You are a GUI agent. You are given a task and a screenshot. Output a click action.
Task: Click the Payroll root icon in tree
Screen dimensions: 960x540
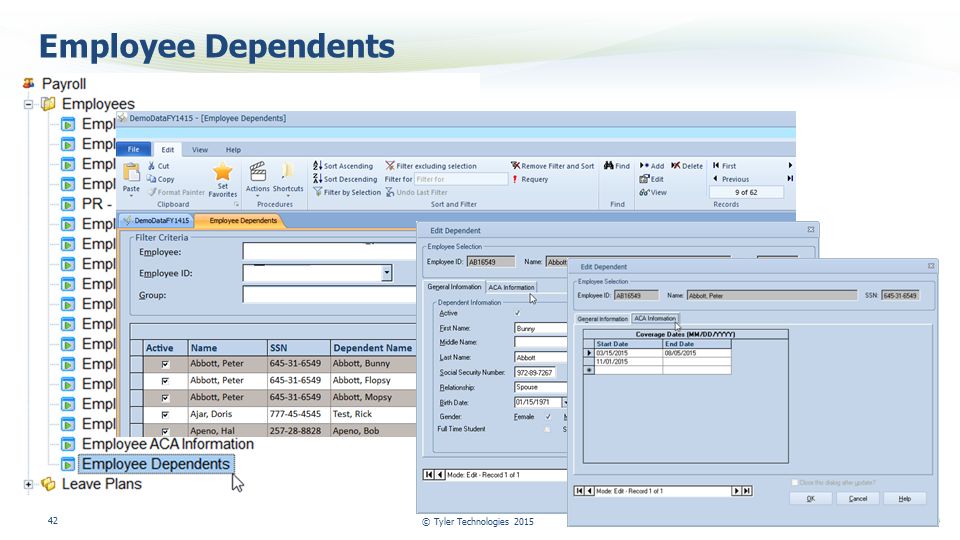28,83
